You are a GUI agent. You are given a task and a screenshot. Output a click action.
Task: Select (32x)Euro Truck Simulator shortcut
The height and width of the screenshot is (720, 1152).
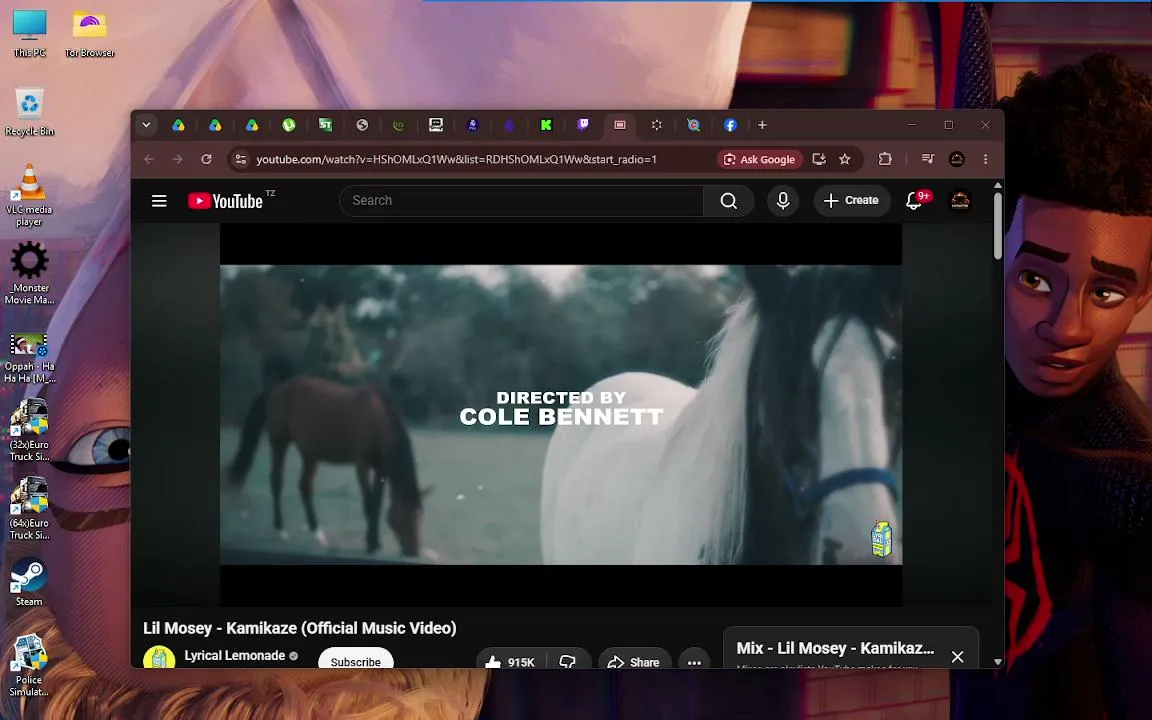(x=29, y=431)
